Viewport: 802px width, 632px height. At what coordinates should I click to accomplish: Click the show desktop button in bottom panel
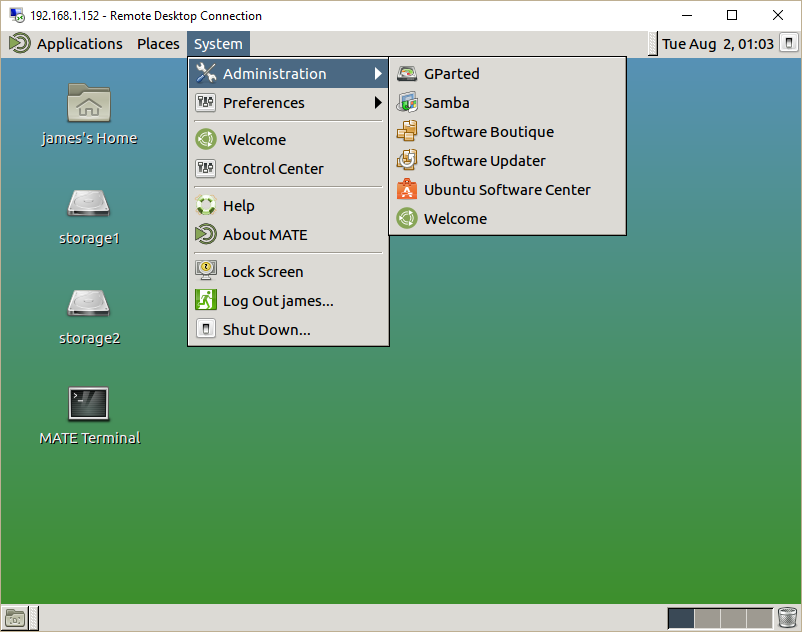point(15,619)
